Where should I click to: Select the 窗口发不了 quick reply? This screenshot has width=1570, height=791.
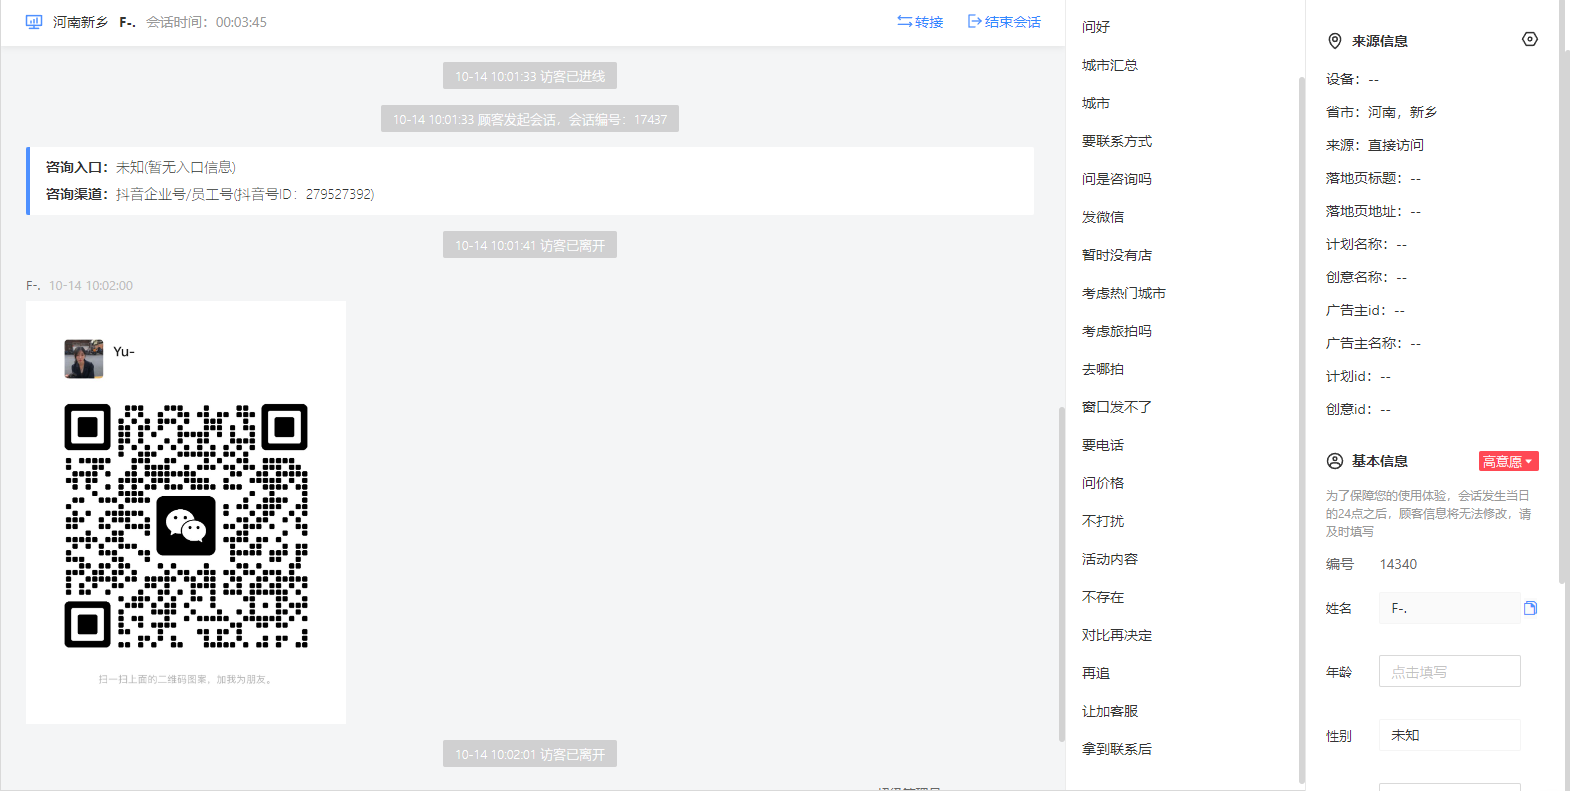(x=1117, y=407)
